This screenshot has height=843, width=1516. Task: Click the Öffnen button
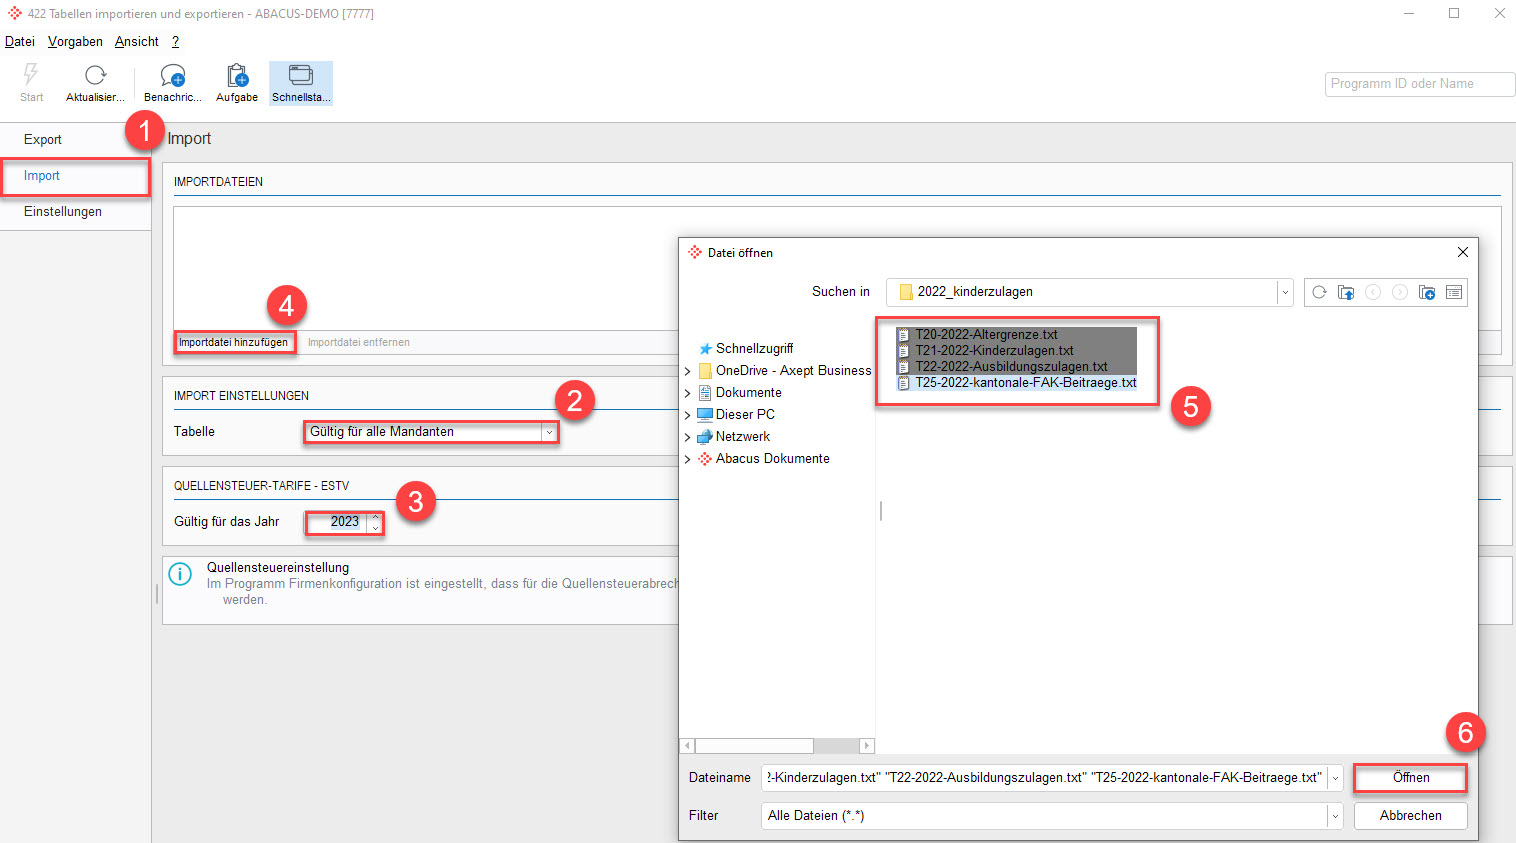click(1410, 777)
